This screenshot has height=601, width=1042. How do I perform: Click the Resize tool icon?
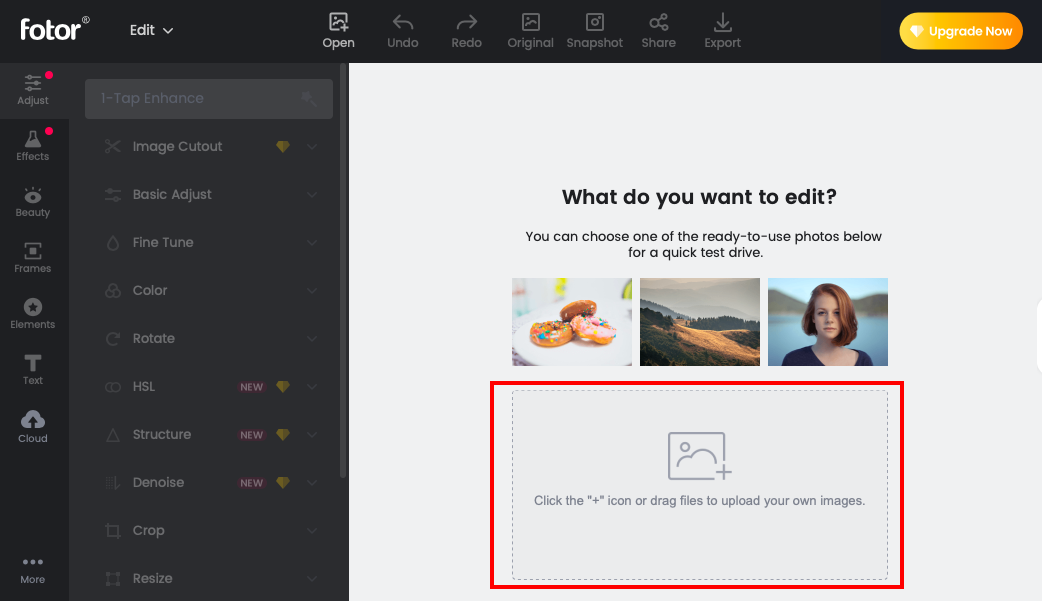pyautogui.click(x=113, y=578)
